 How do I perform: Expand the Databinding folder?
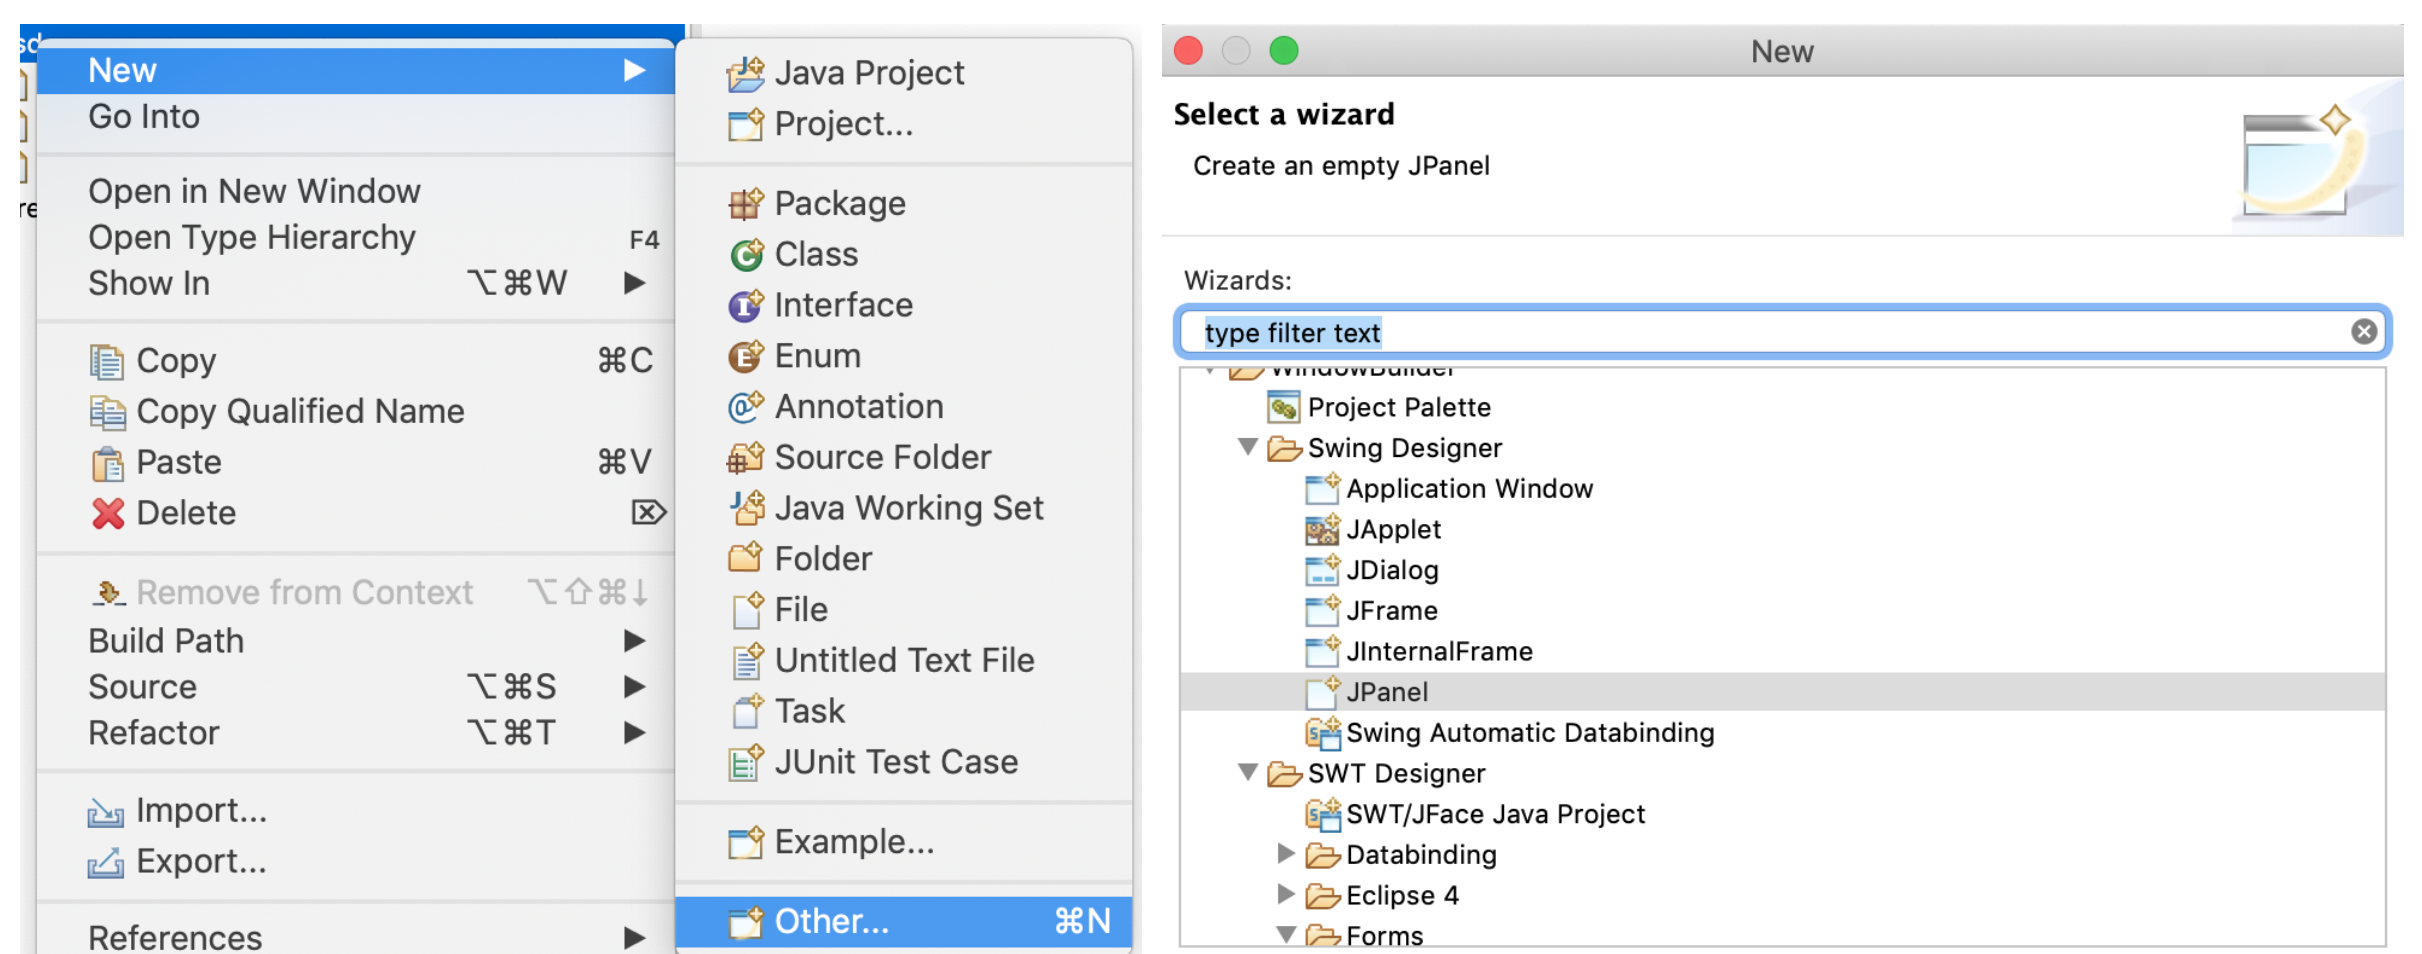click(x=1287, y=853)
